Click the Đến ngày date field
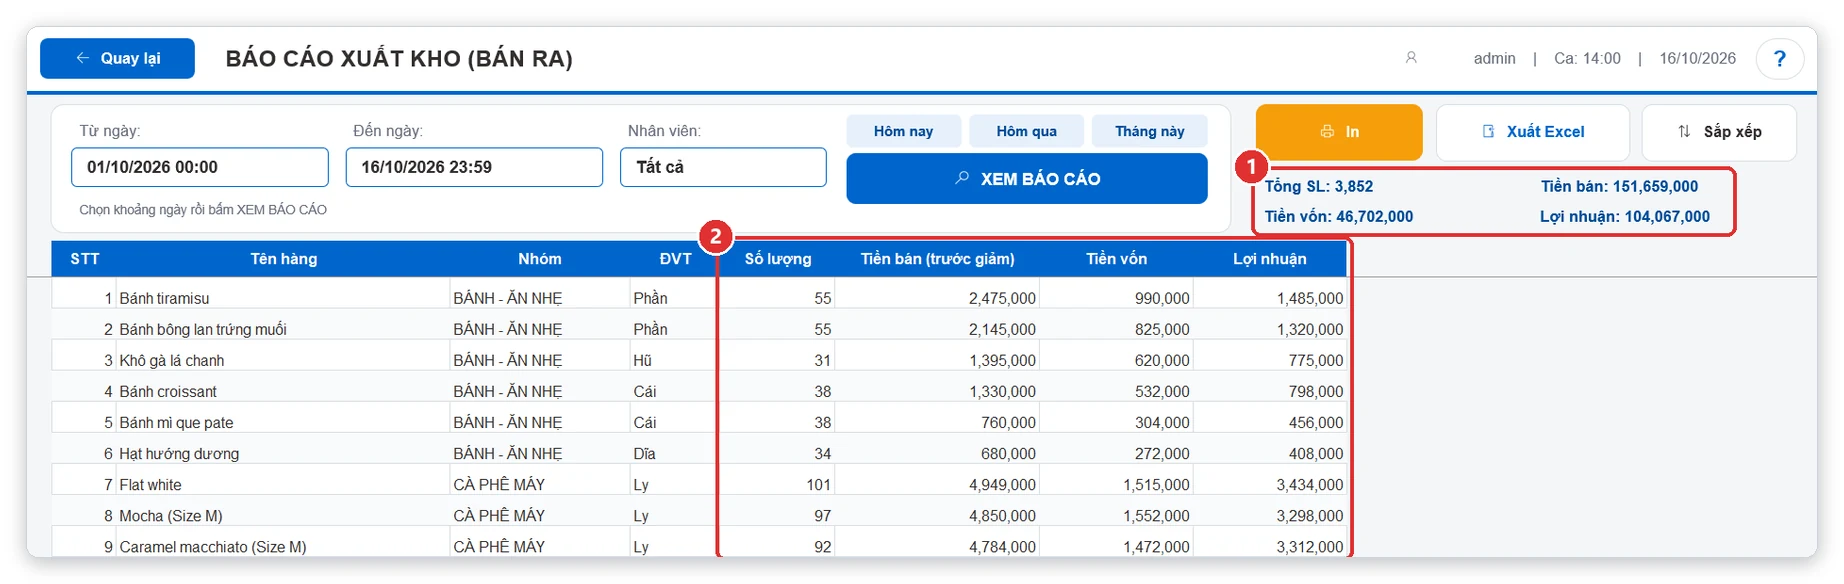Screen dimensions: 1844x584 [474, 167]
